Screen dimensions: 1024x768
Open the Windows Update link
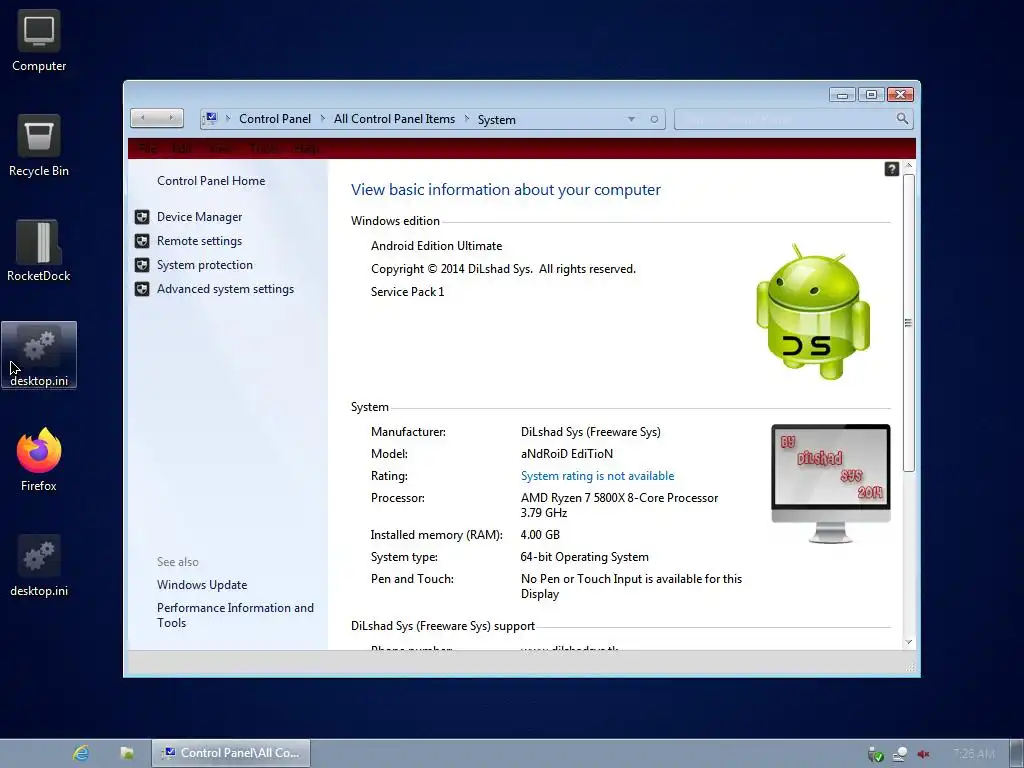pos(202,585)
